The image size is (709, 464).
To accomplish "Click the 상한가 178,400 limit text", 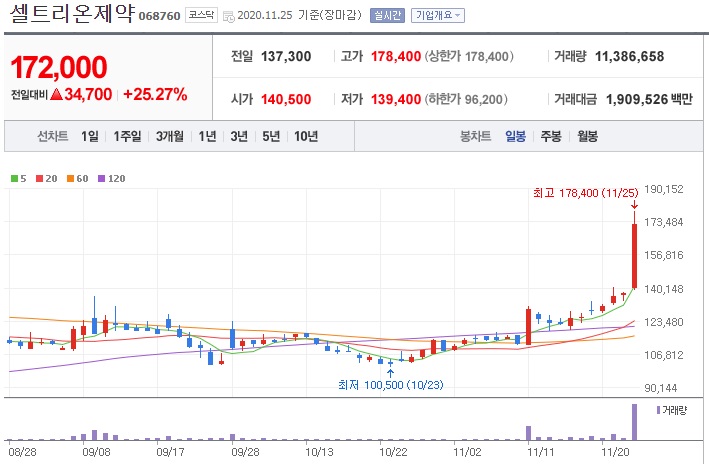I will coord(468,57).
